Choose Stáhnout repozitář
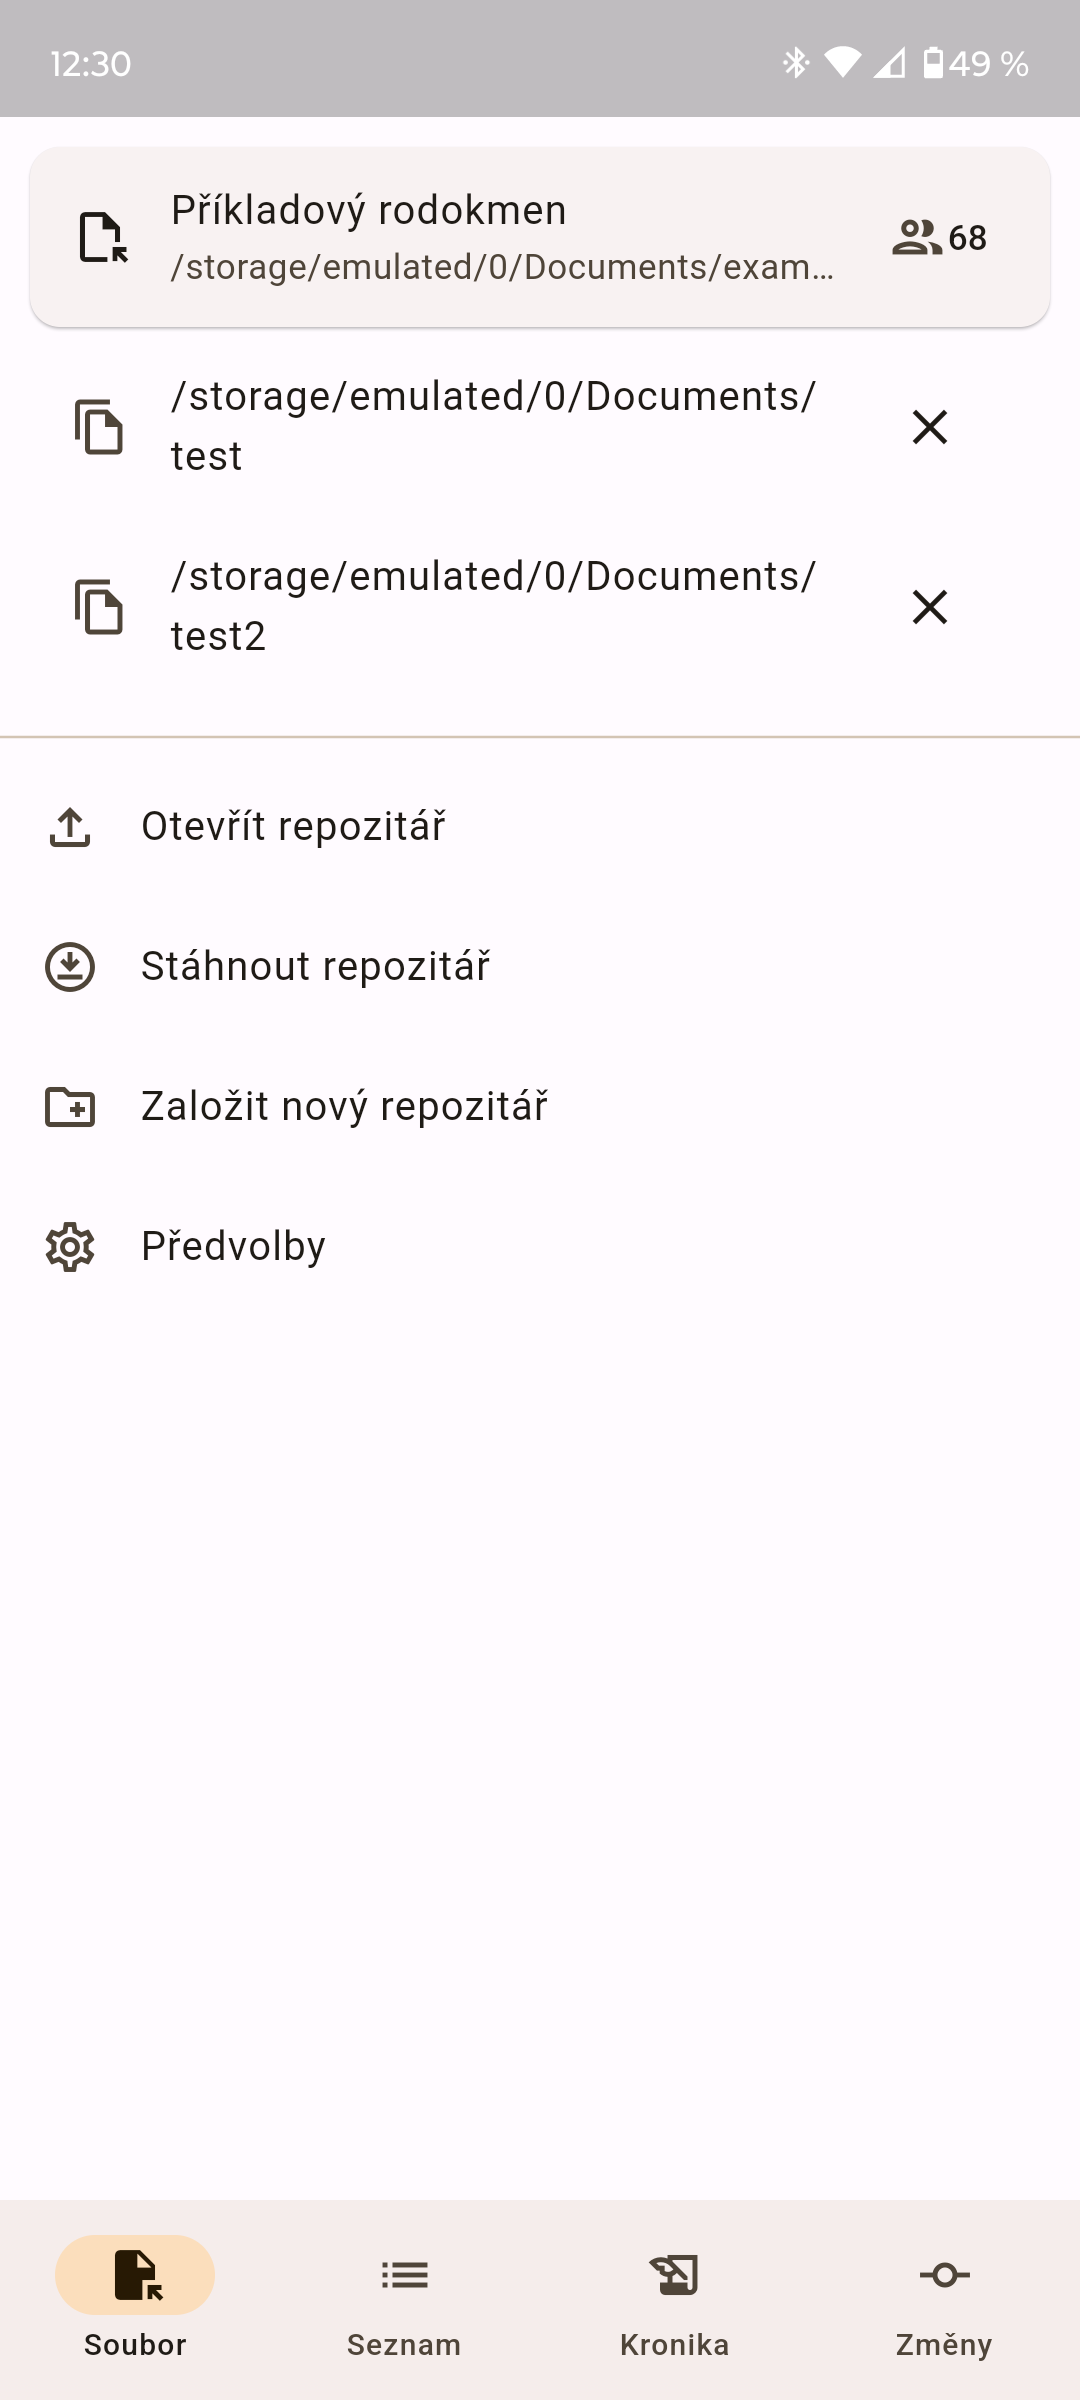The width and height of the screenshot is (1080, 2400). pyautogui.click(x=315, y=967)
